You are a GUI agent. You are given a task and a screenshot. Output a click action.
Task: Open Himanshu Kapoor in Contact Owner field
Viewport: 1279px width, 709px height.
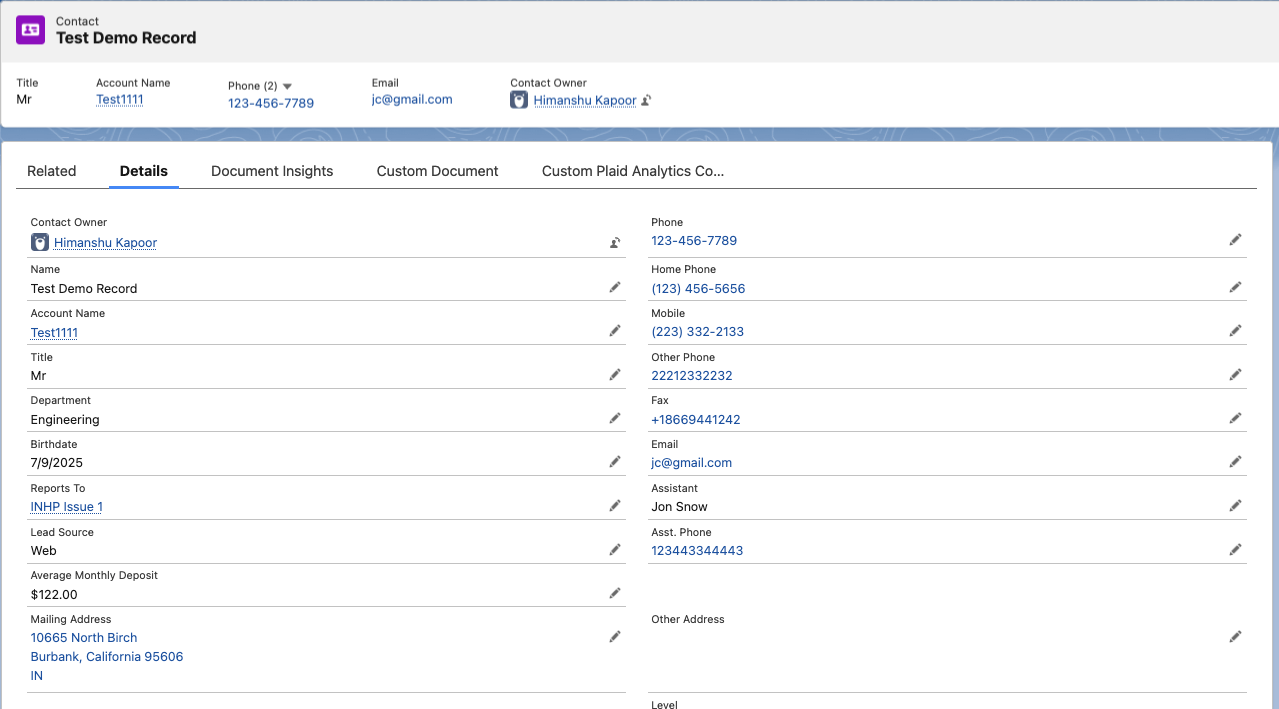[x=105, y=243]
